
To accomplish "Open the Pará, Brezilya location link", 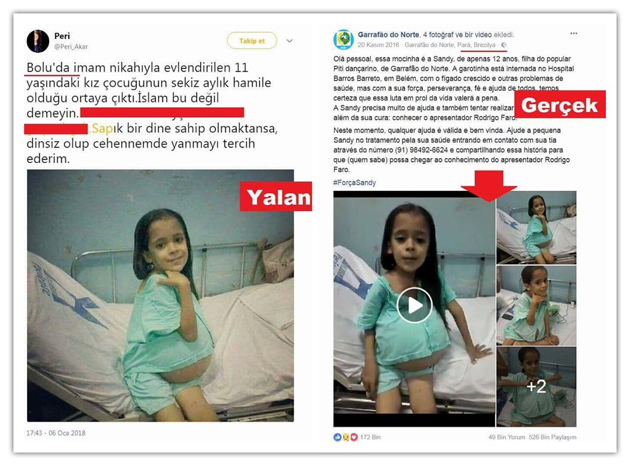I will pos(476,45).
